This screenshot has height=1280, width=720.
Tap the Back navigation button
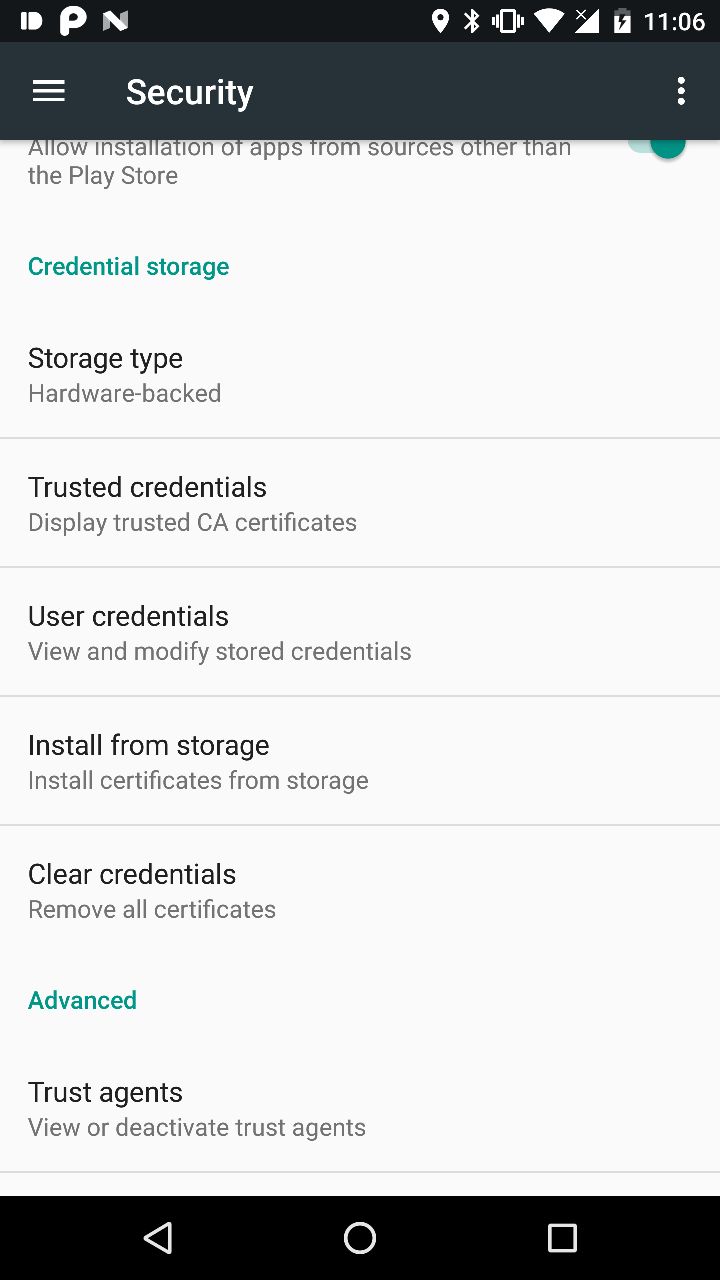pos(158,1238)
